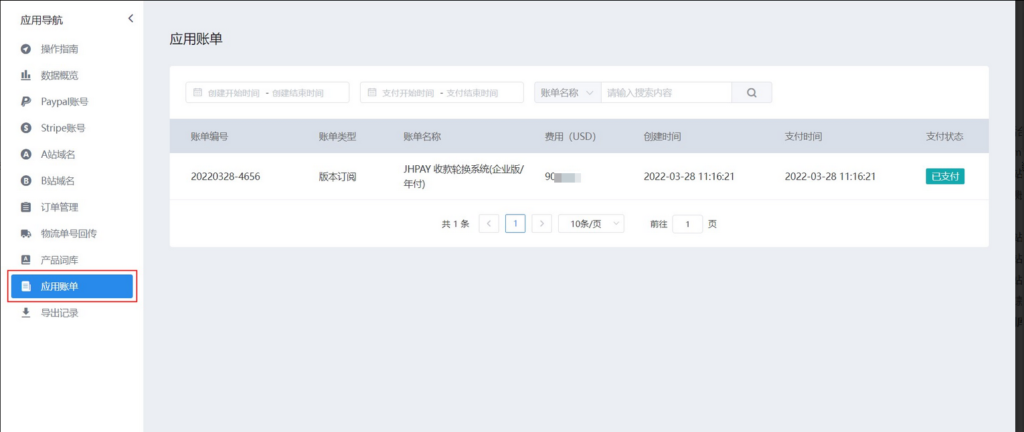Screen dimensions: 1024x432
Task: Click the download icon for 导出记录
Action: pyautogui.click(x=26, y=312)
